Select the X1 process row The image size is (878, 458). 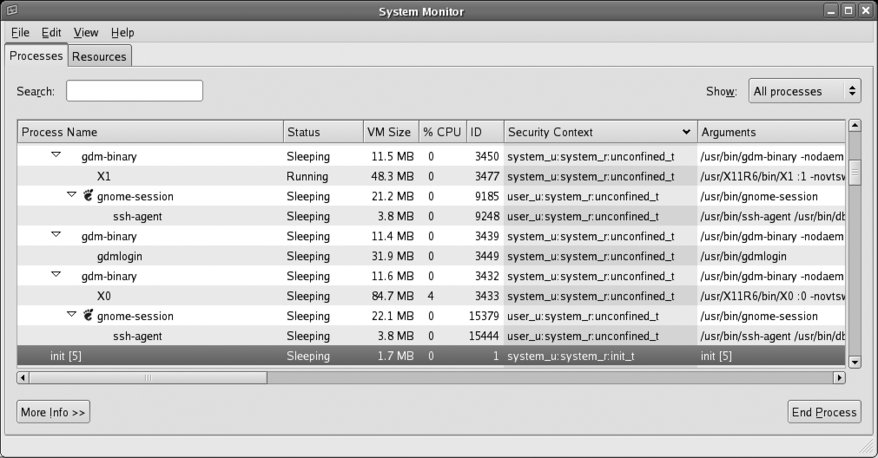431,176
